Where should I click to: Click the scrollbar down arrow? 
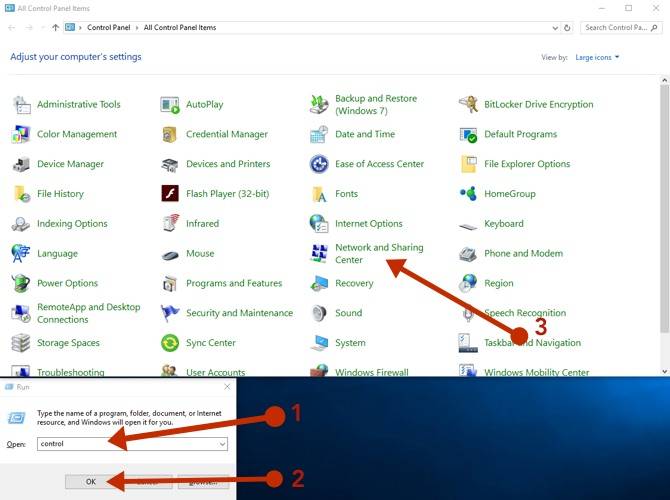click(x=664, y=371)
